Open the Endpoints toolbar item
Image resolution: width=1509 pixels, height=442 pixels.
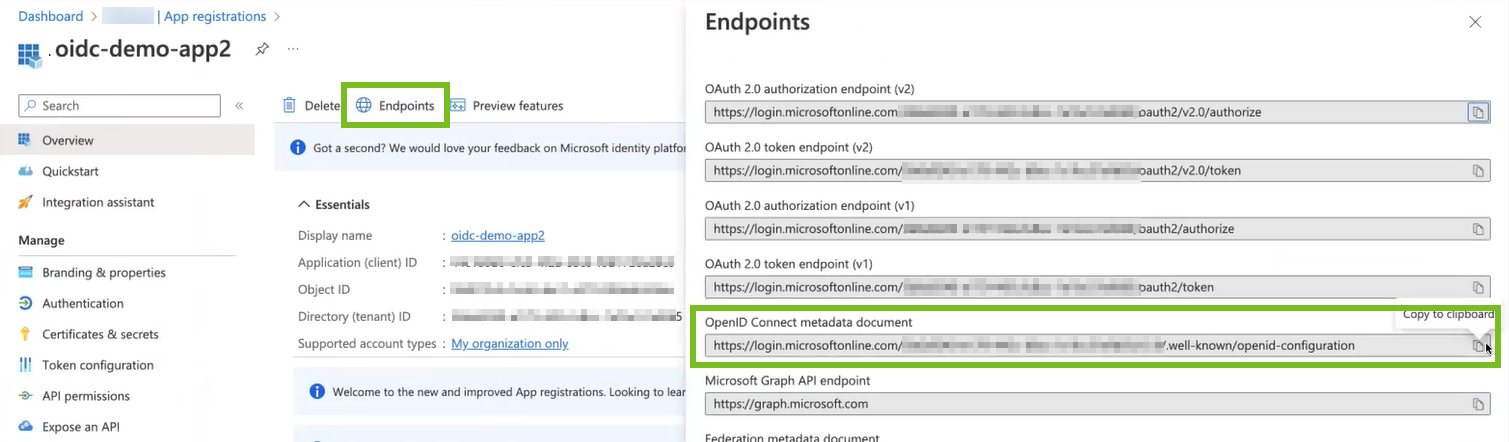395,106
